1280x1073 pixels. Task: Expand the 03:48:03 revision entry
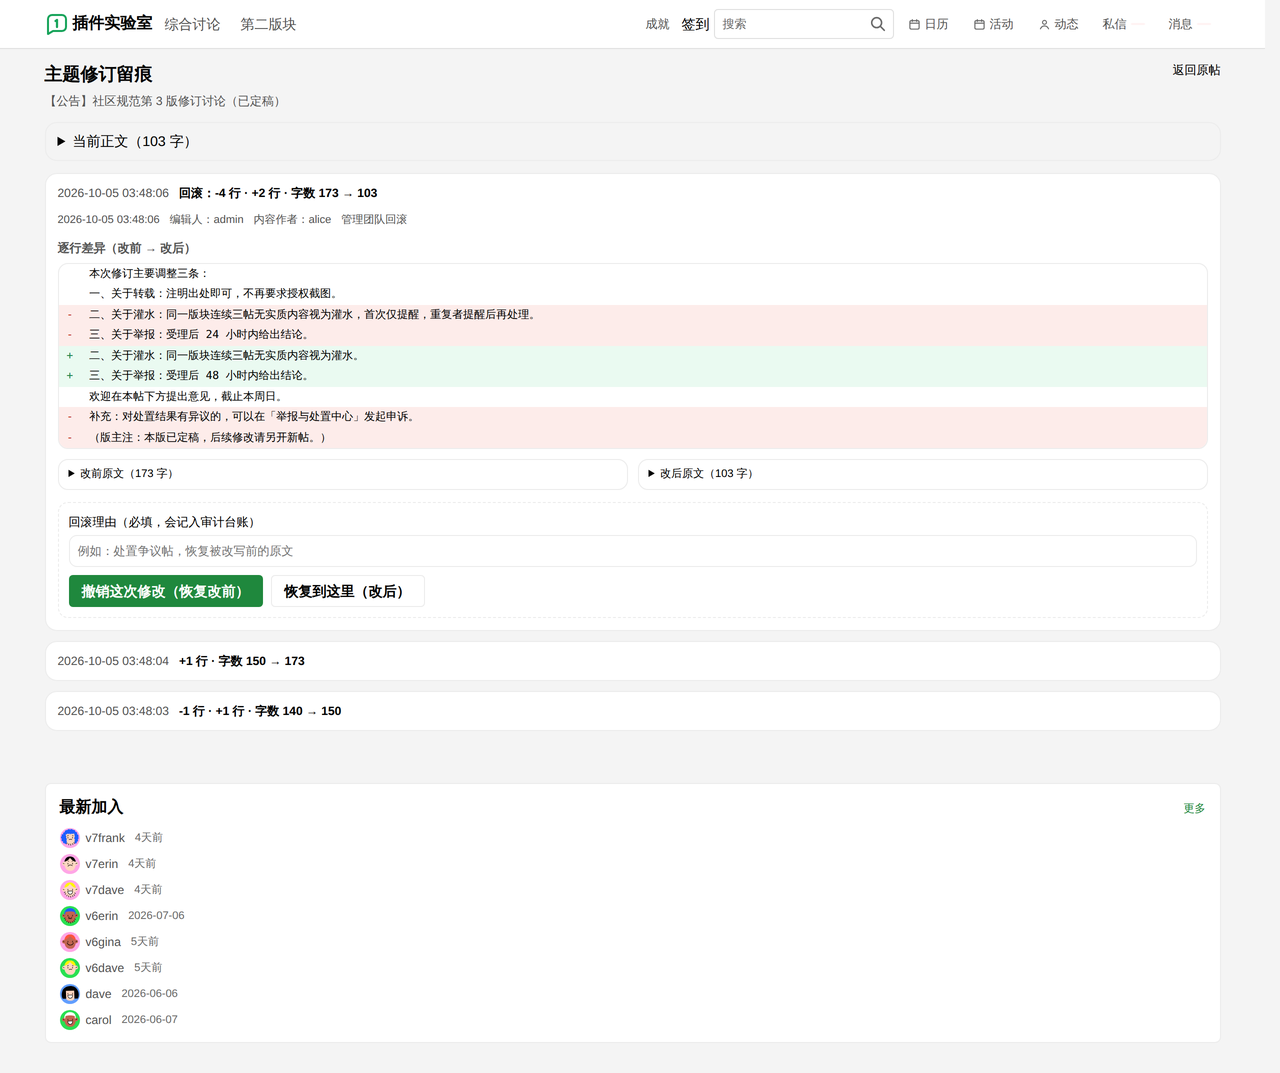pos(632,711)
